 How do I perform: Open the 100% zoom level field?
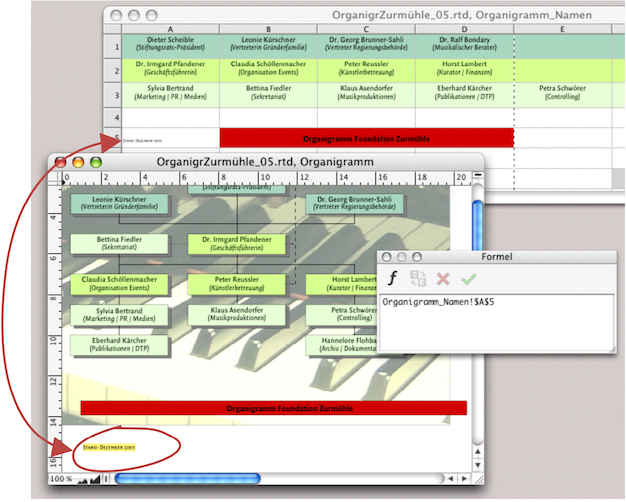(61, 480)
